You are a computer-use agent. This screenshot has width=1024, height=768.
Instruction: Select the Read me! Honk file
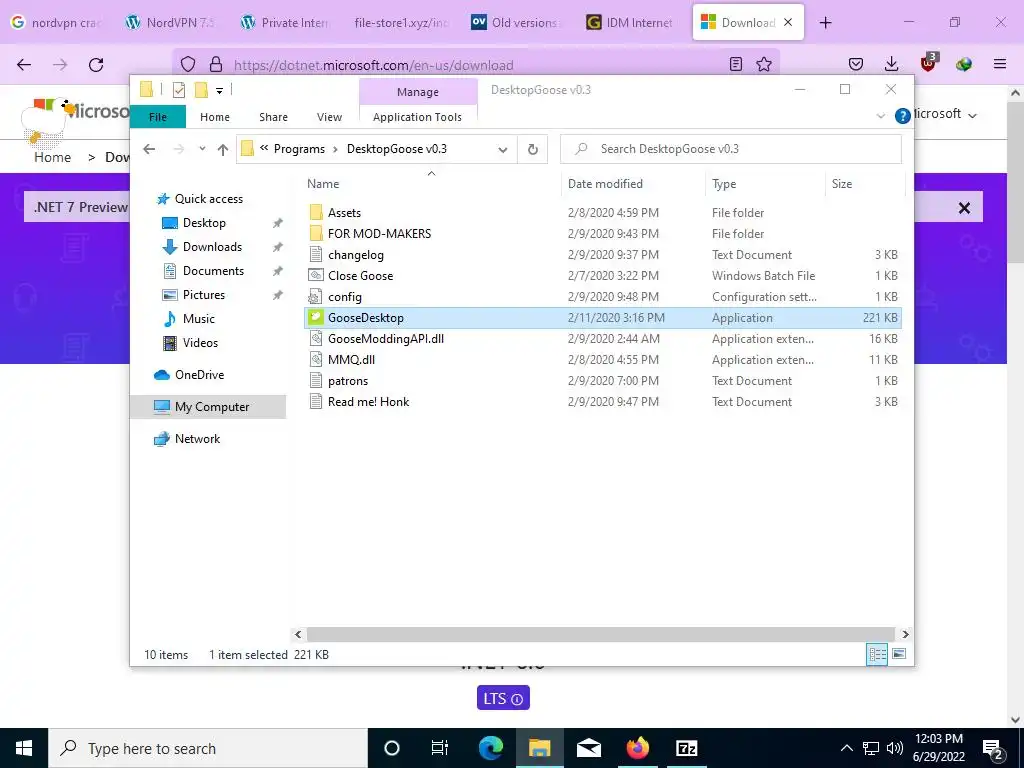pyautogui.click(x=368, y=402)
